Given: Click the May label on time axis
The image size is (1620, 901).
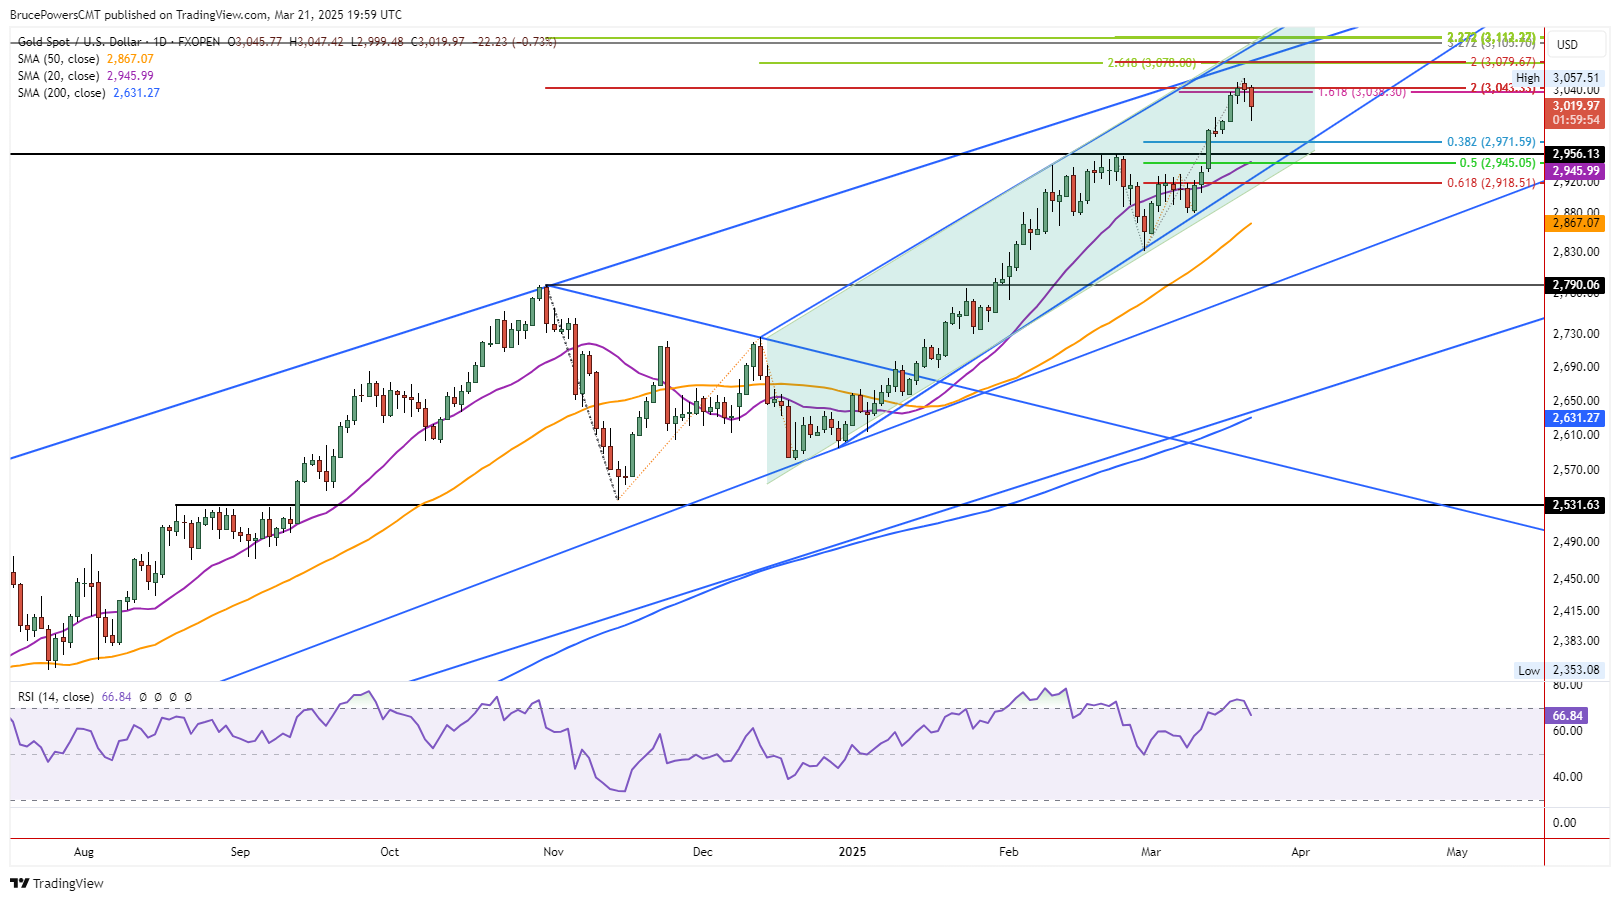Looking at the screenshot, I should (x=1457, y=852).
